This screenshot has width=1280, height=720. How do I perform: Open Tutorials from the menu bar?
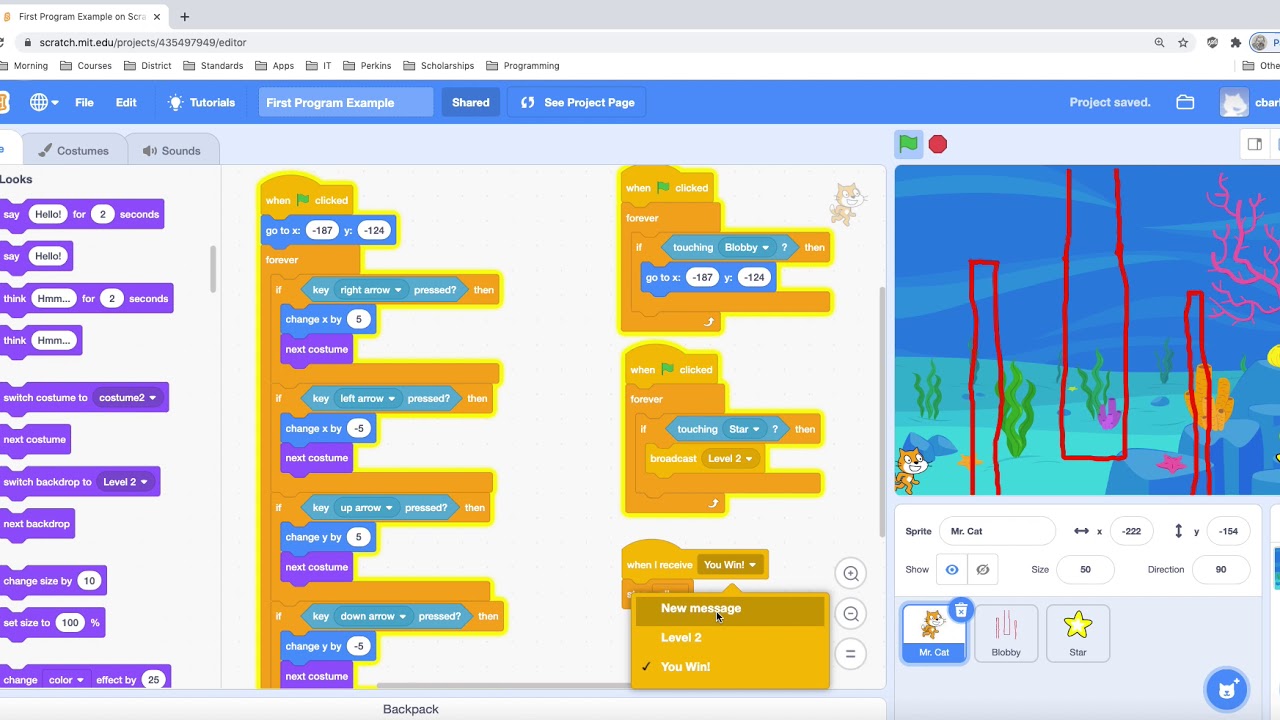click(x=201, y=102)
